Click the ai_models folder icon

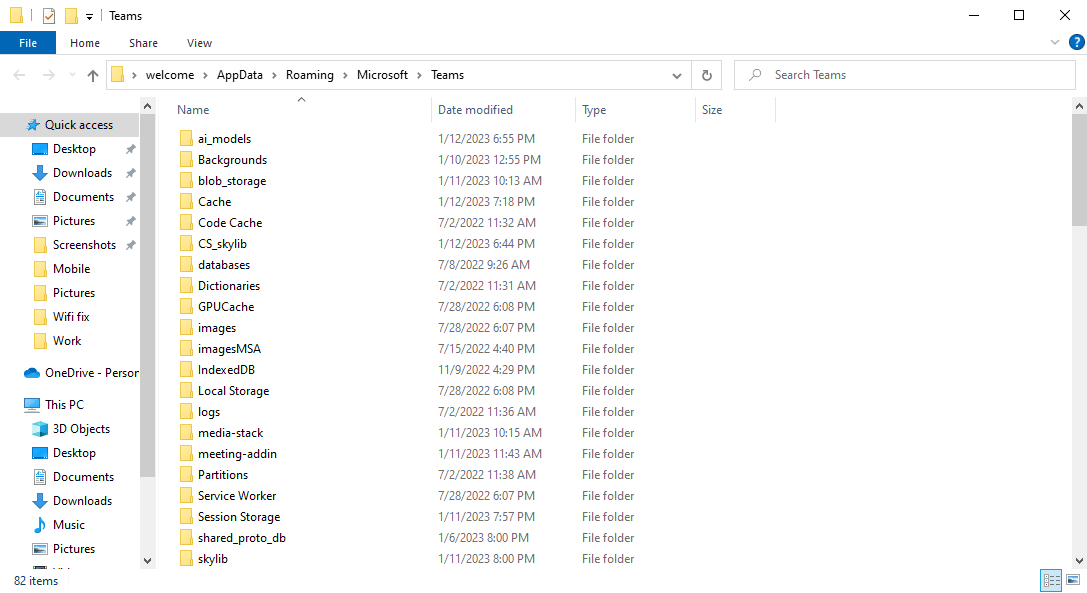click(x=186, y=139)
